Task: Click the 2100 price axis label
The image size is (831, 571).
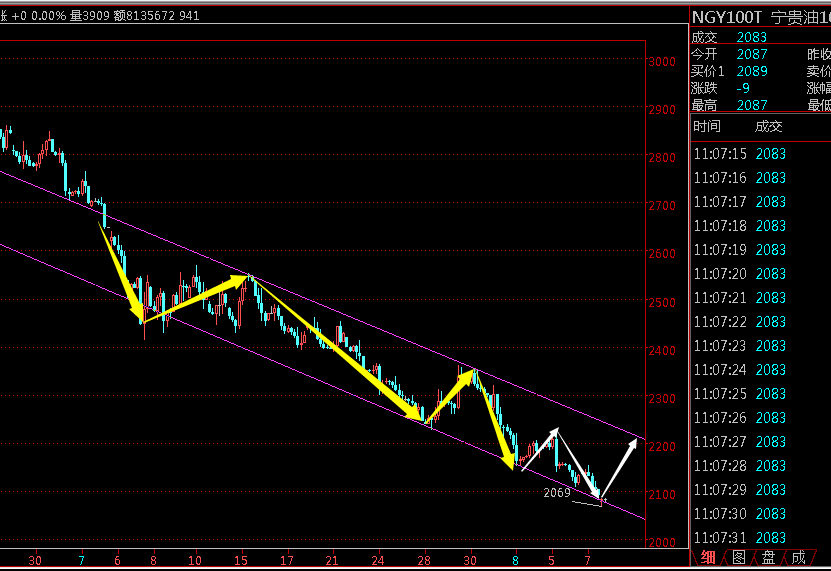Action: 662,494
